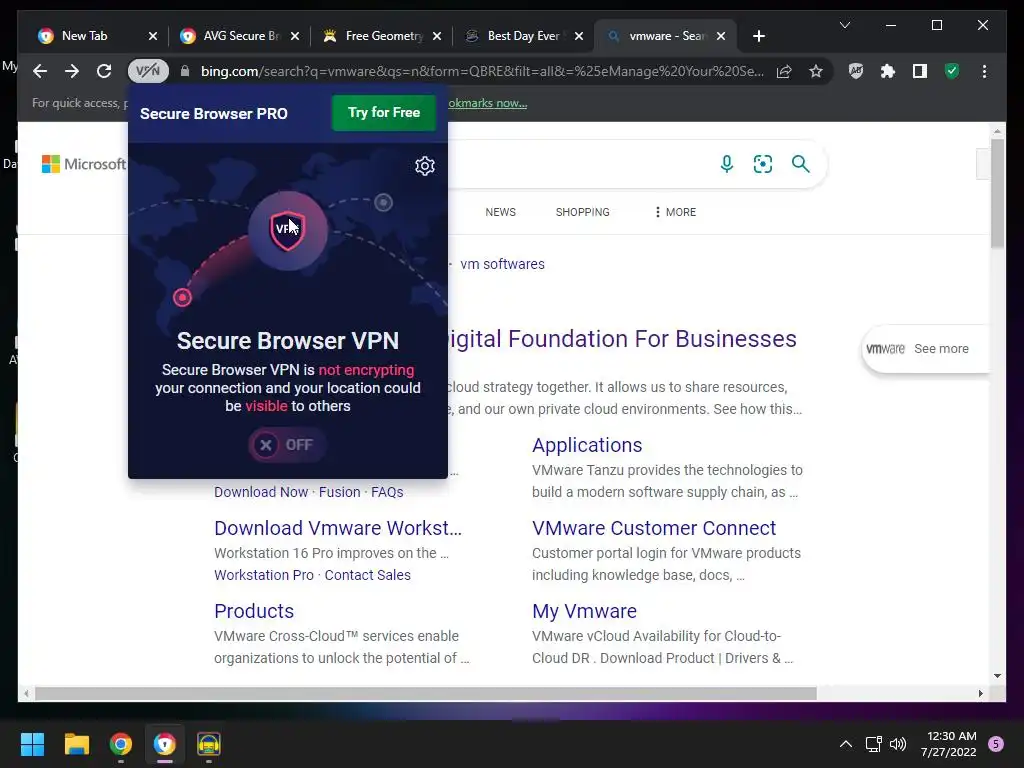Open the SHOPPING search category

[583, 212]
